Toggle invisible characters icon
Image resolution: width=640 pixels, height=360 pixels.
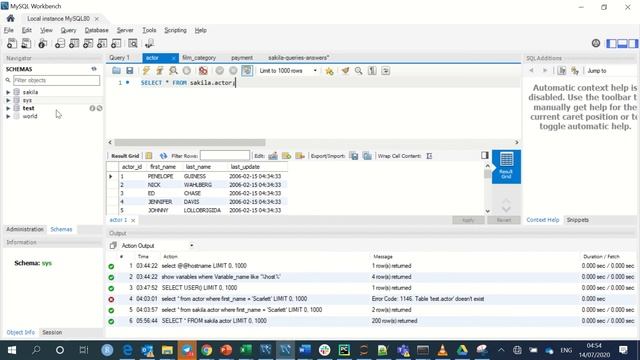[x=372, y=71]
